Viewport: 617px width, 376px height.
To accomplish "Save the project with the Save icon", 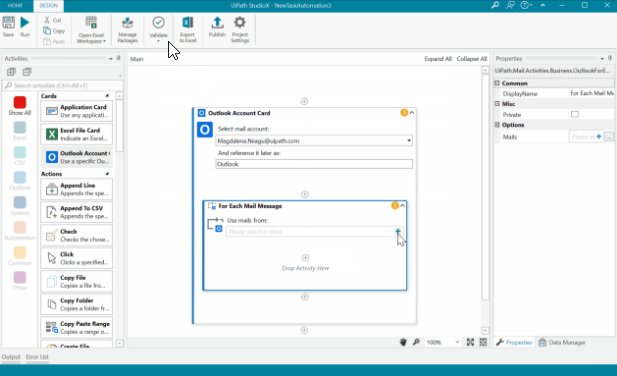I will (x=8, y=26).
